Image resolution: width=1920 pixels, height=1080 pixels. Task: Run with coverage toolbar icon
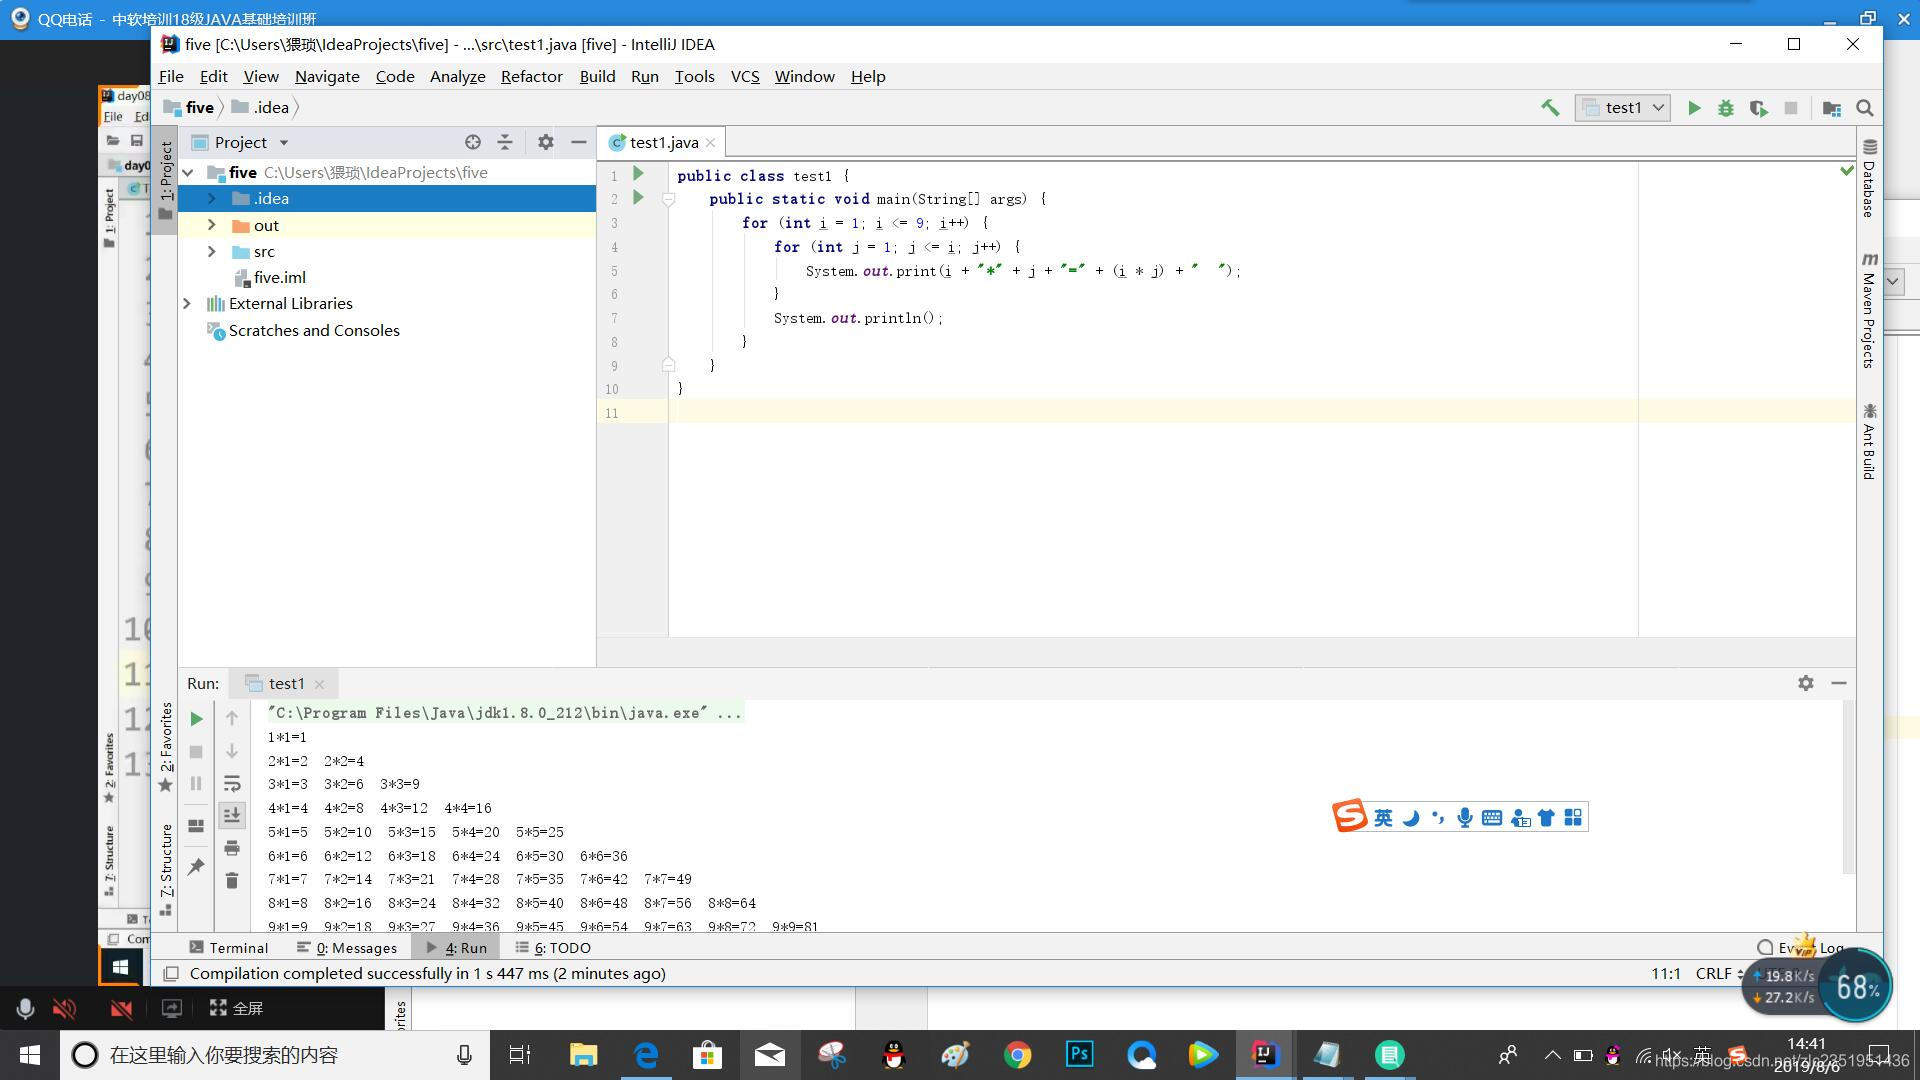[x=1758, y=108]
